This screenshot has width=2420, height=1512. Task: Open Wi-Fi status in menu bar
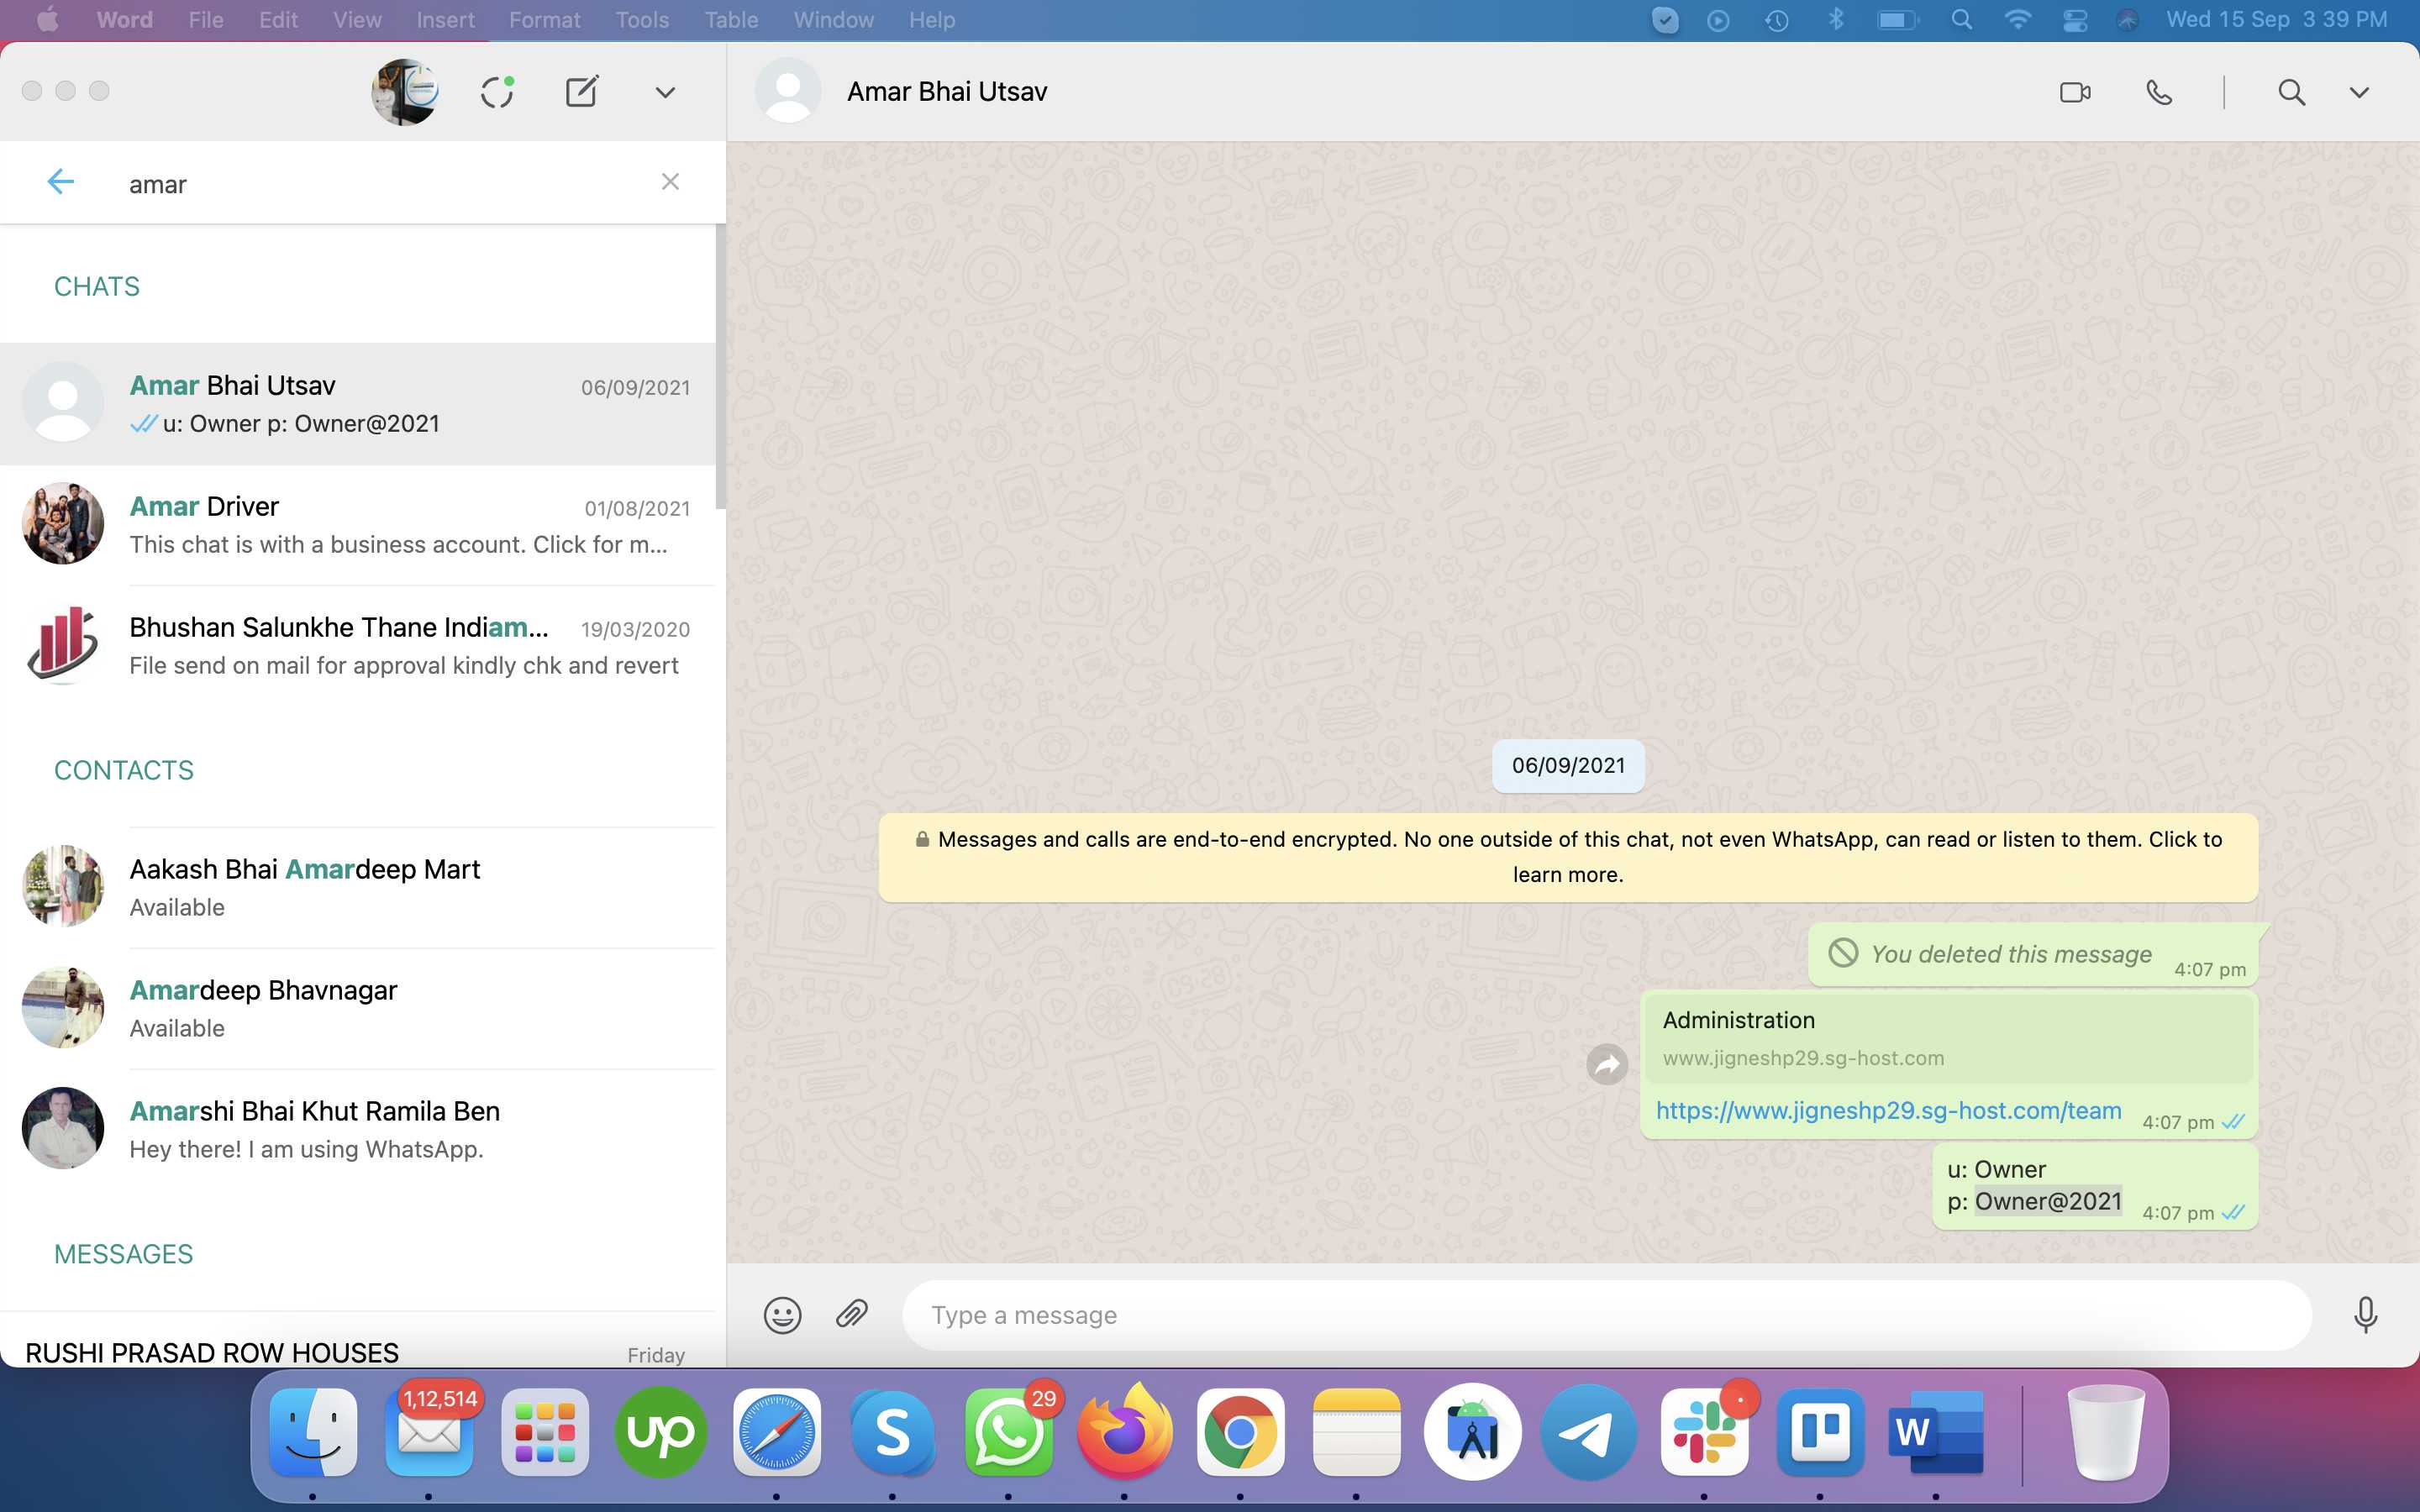point(2018,20)
